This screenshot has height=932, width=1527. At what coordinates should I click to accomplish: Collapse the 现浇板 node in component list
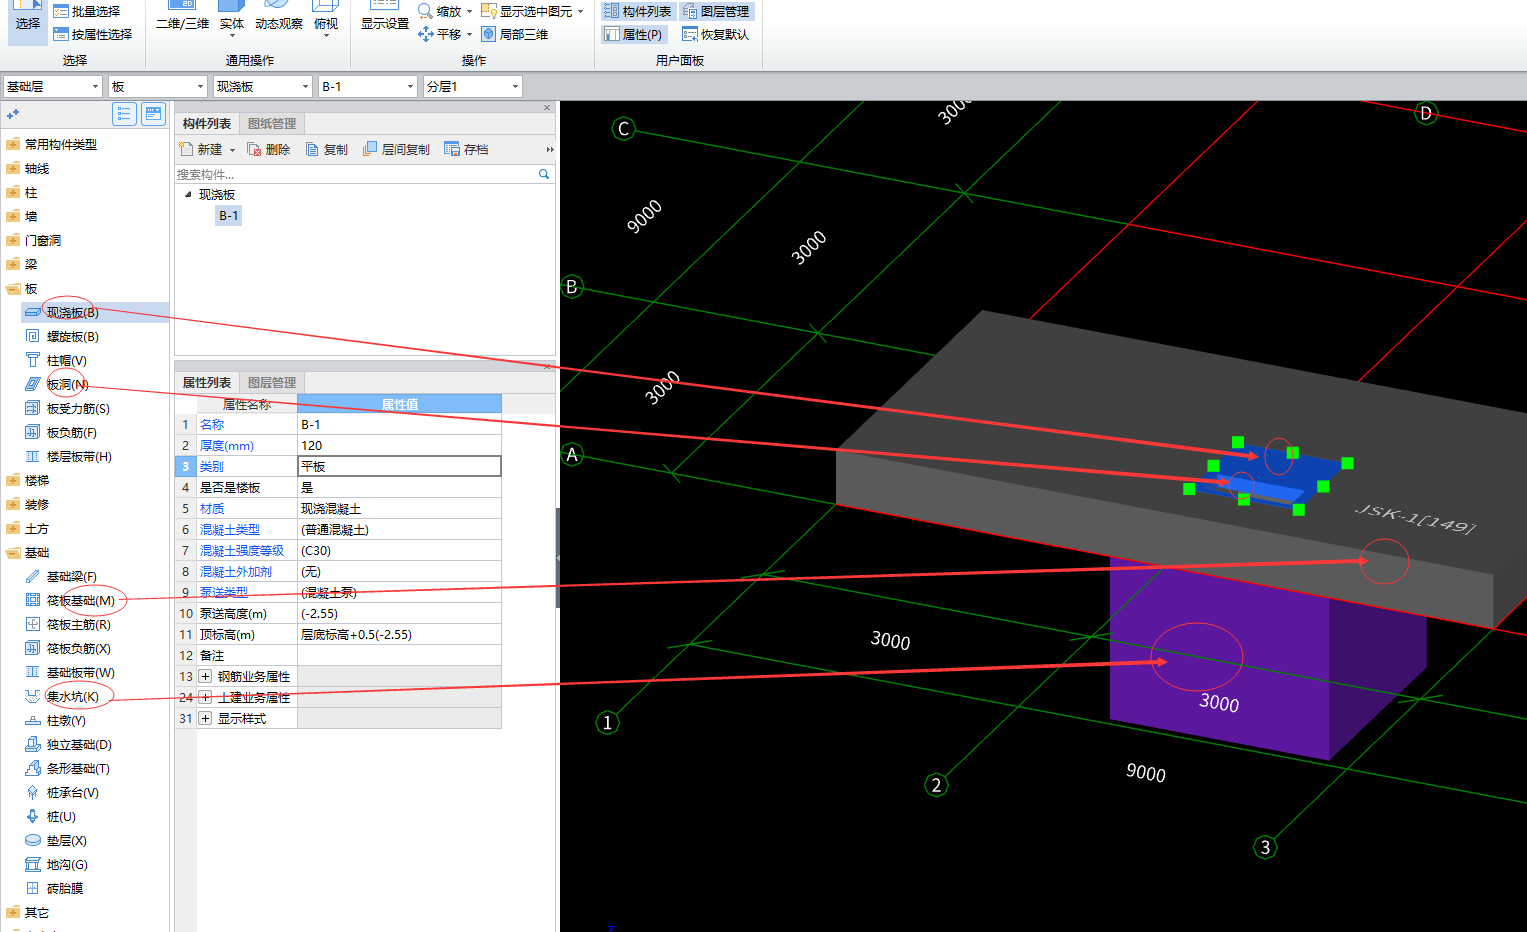[x=188, y=195]
